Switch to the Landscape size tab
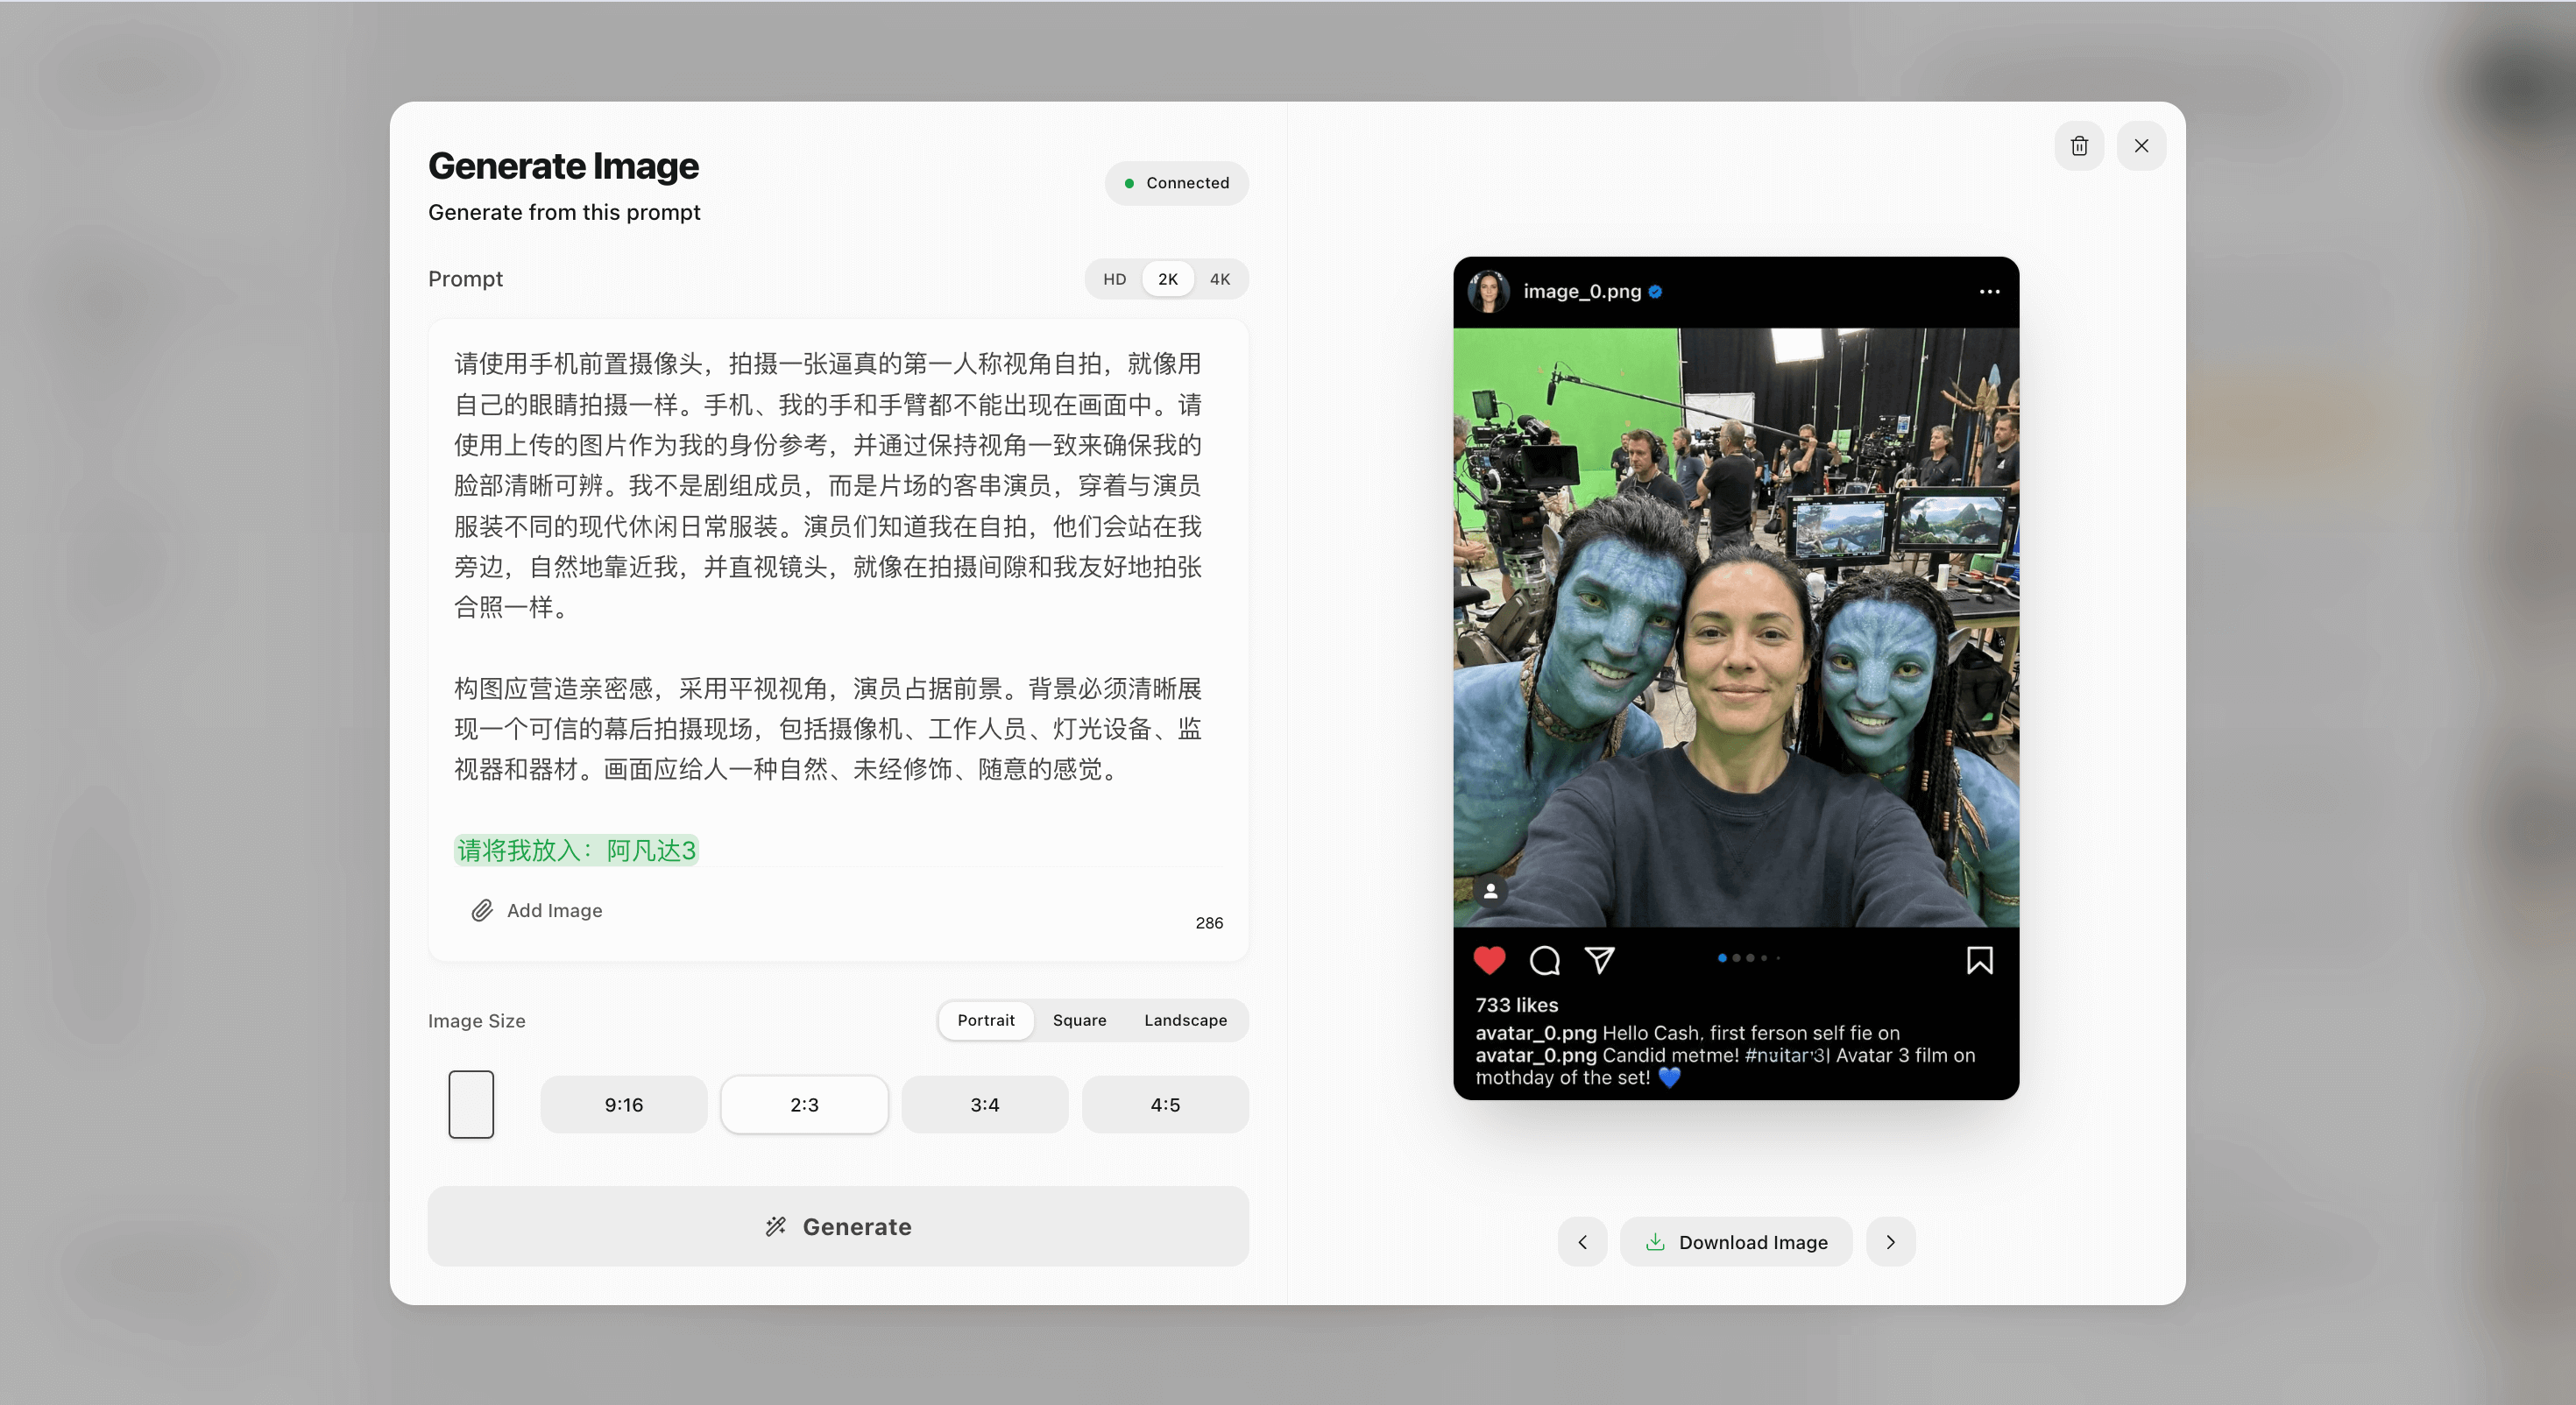Screen dimensions: 2576x1405 coord(1185,1020)
